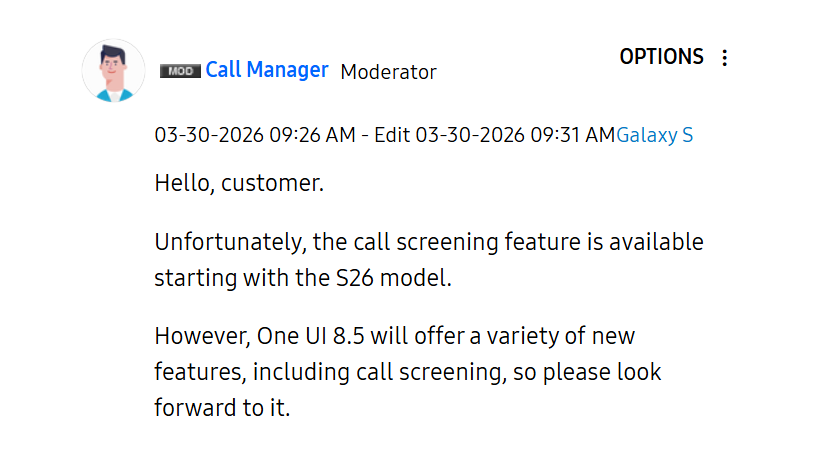The image size is (813, 458).
Task: Click the "Hello, customer." greeting line
Action: (239, 184)
